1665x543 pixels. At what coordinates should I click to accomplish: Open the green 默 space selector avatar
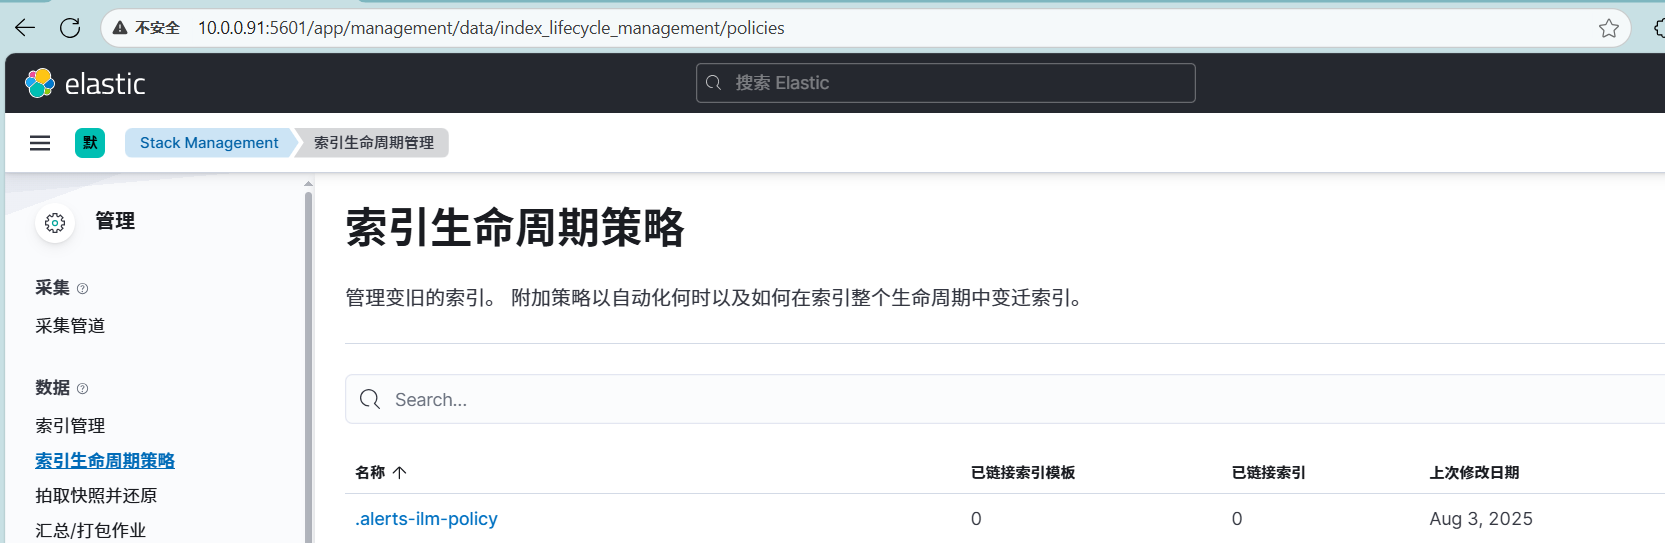90,143
